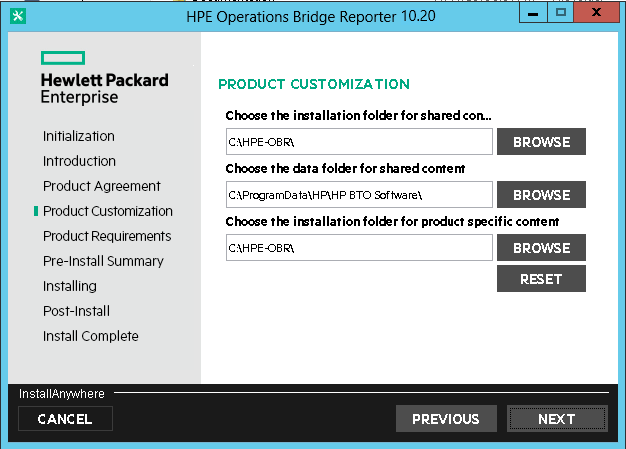
Task: Select Introduction step in sidebar
Action: coord(79,161)
